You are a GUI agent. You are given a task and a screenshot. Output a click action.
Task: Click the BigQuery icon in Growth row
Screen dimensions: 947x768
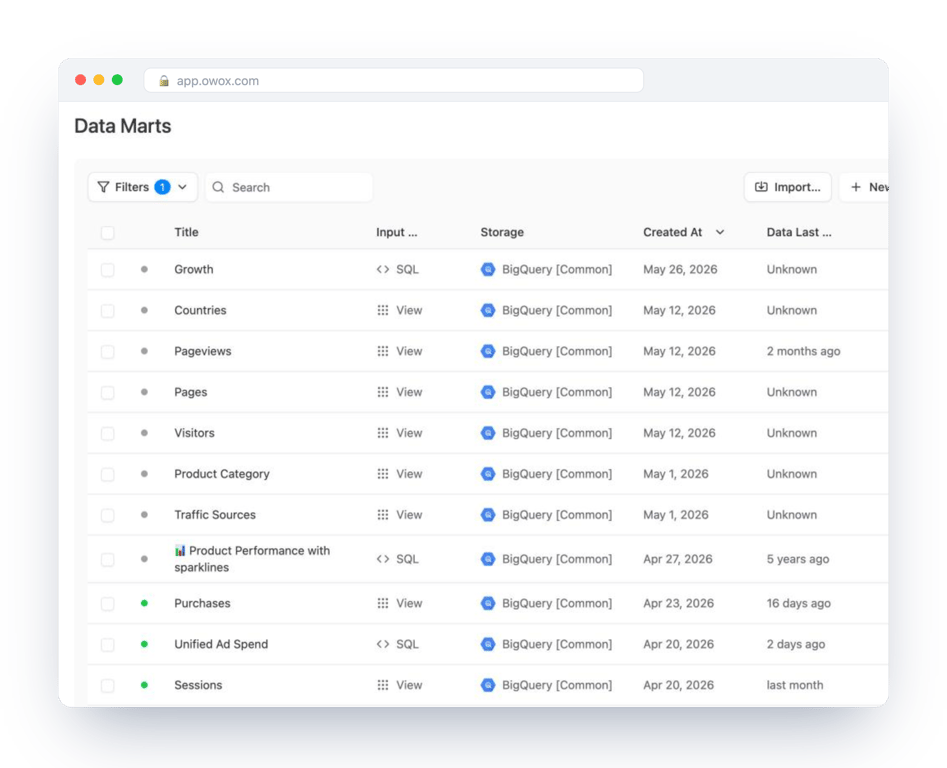(x=488, y=269)
